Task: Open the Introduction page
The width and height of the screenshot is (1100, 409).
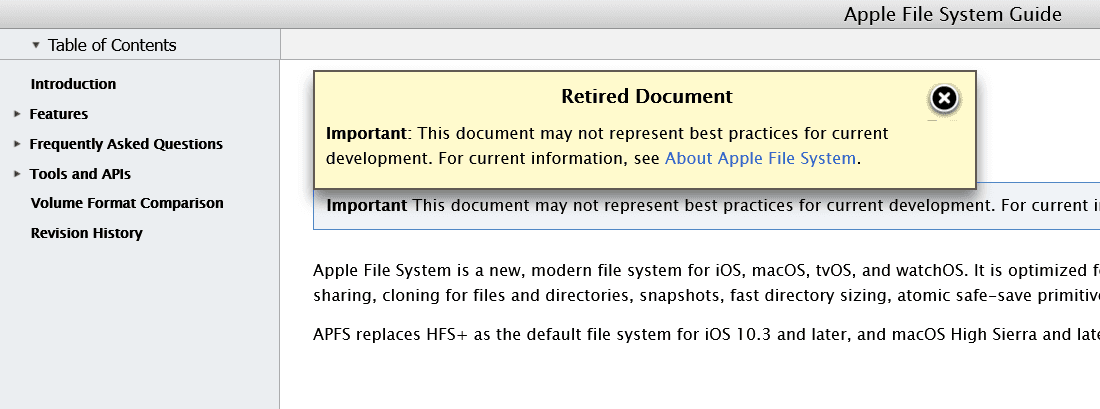Action: click(73, 84)
